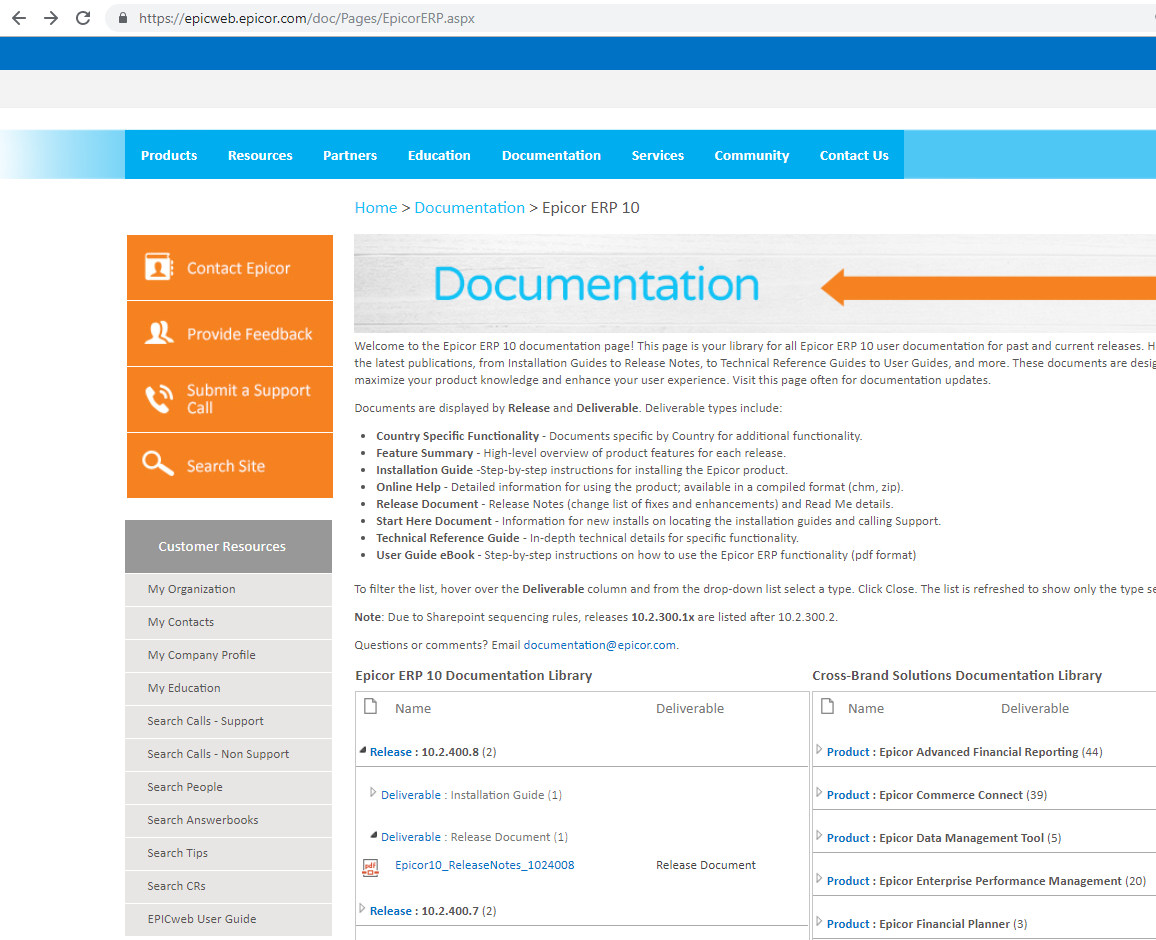Image resolution: width=1156 pixels, height=940 pixels.
Task: Click Deliverable column header in ERP 10 library
Action: pos(690,709)
